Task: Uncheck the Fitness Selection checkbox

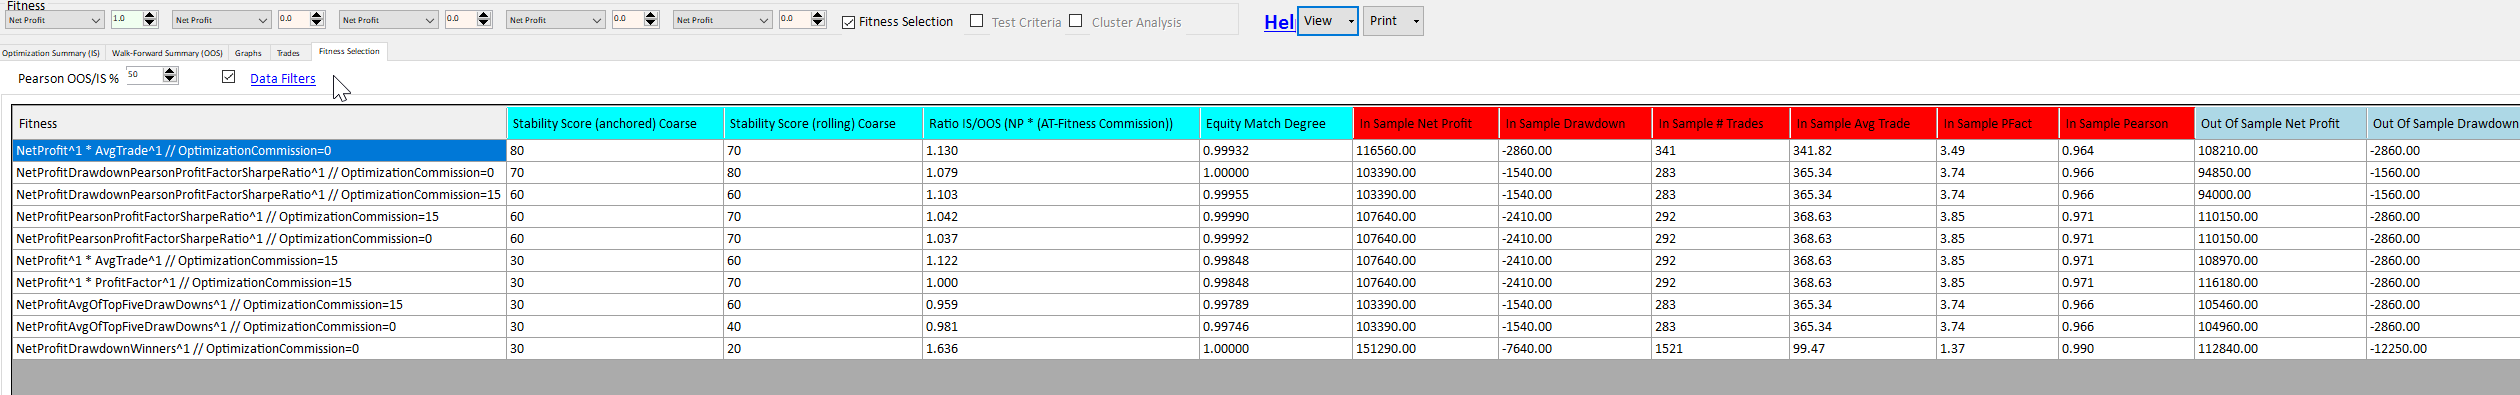Action: click(x=848, y=22)
